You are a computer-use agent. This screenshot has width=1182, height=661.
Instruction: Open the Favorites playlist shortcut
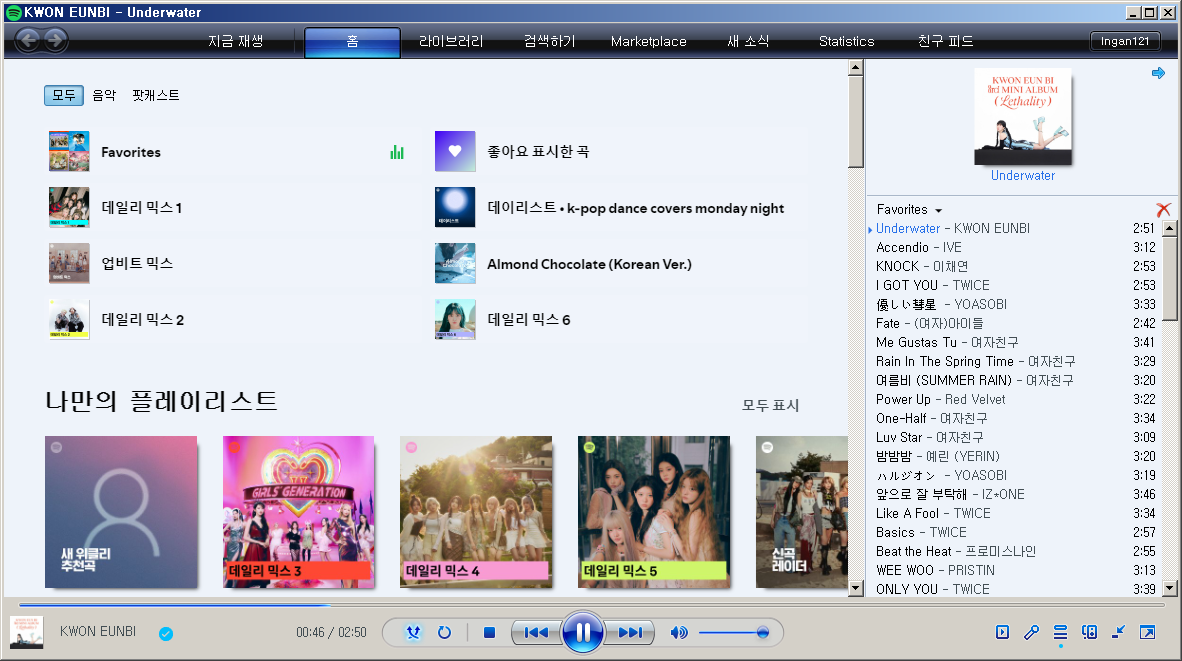tap(234, 151)
